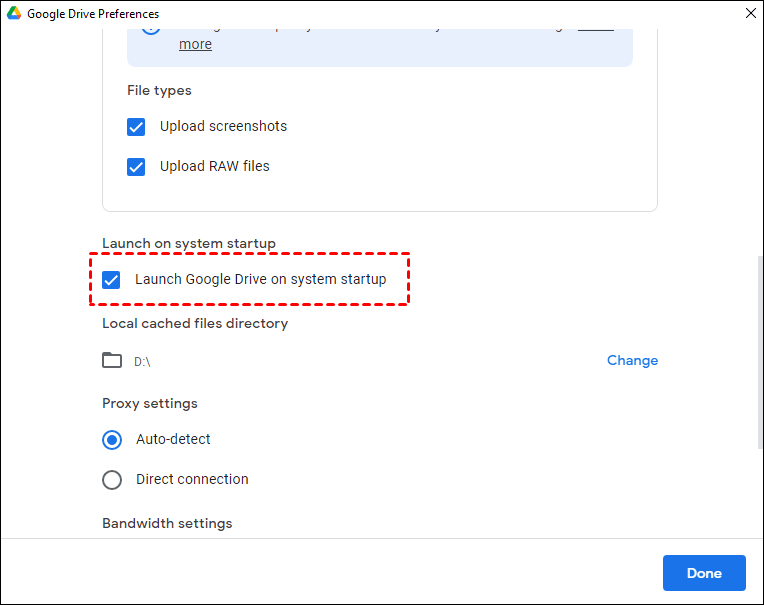The width and height of the screenshot is (764, 605).
Task: Click the folder icon beside D:\ path
Action: pyautogui.click(x=112, y=360)
